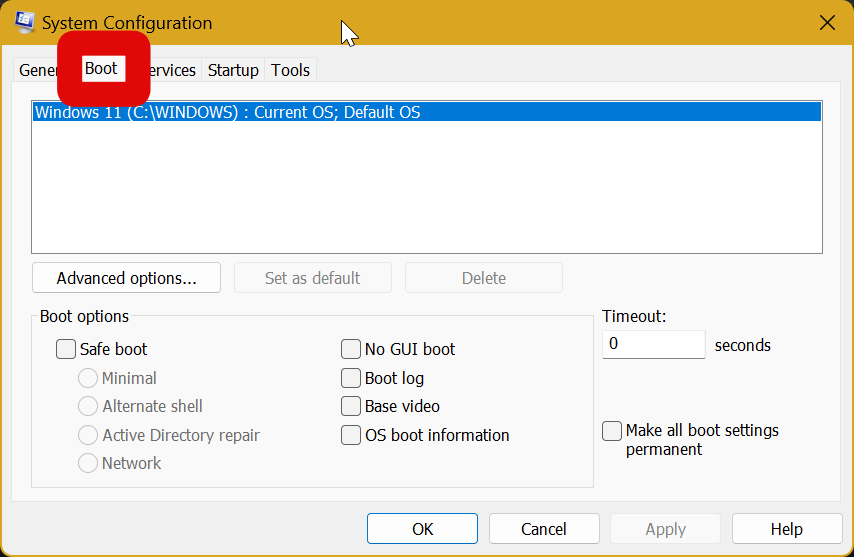Image resolution: width=854 pixels, height=557 pixels.
Task: Switch to the Startup tab
Action: (x=233, y=70)
